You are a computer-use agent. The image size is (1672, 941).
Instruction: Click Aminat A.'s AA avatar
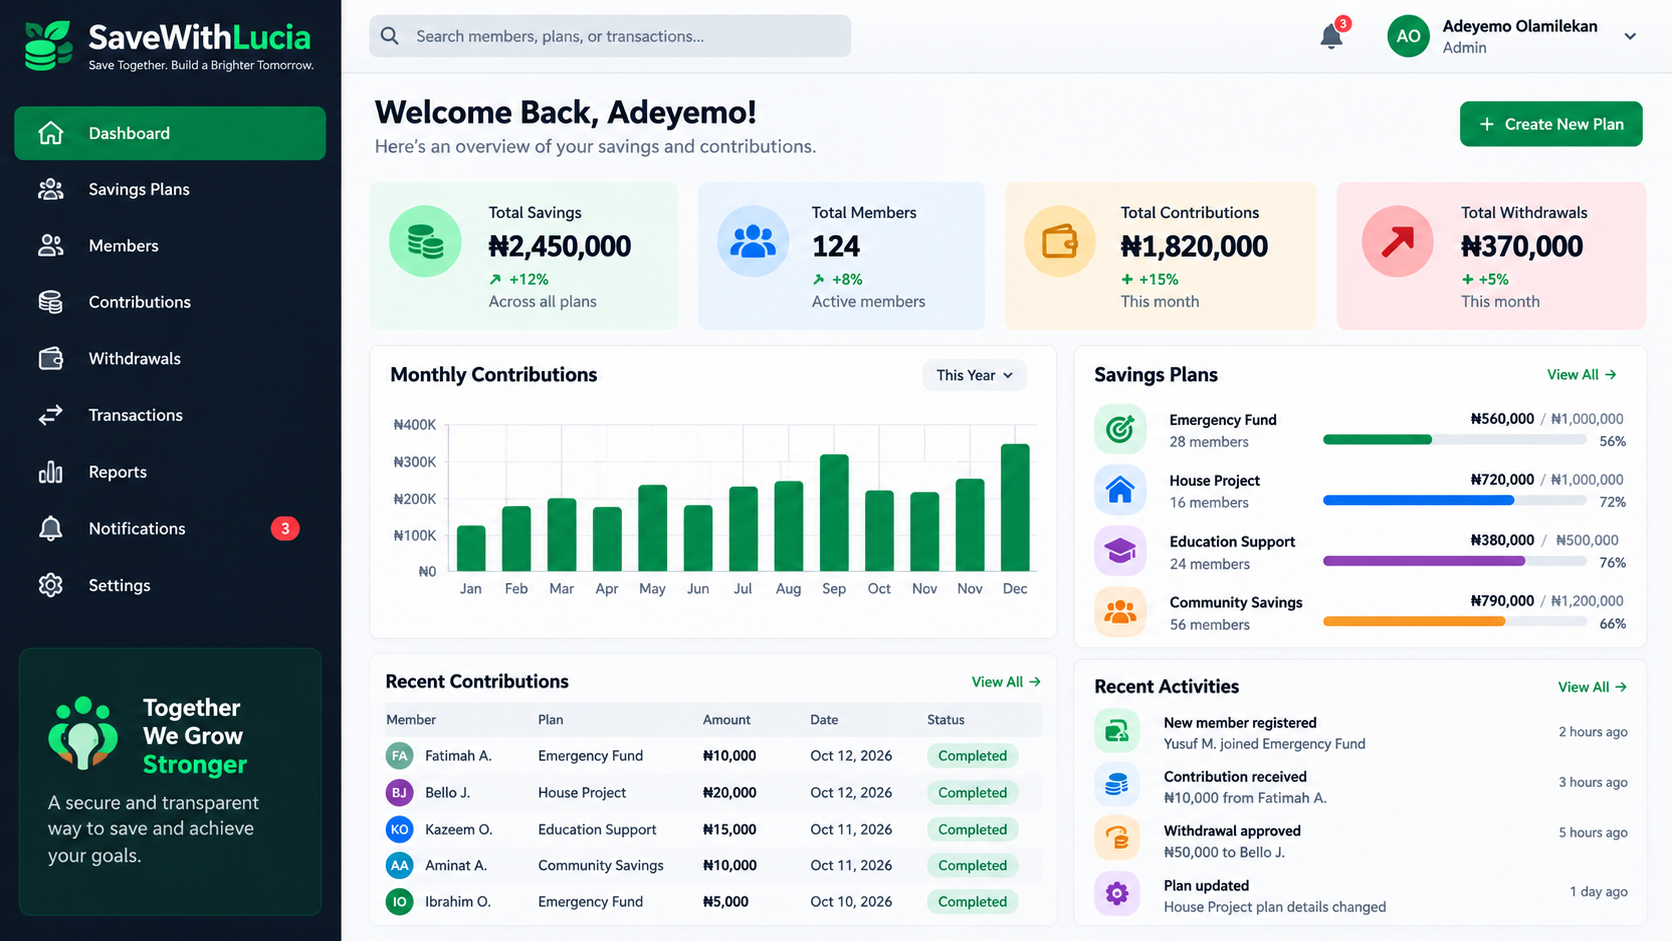399,865
